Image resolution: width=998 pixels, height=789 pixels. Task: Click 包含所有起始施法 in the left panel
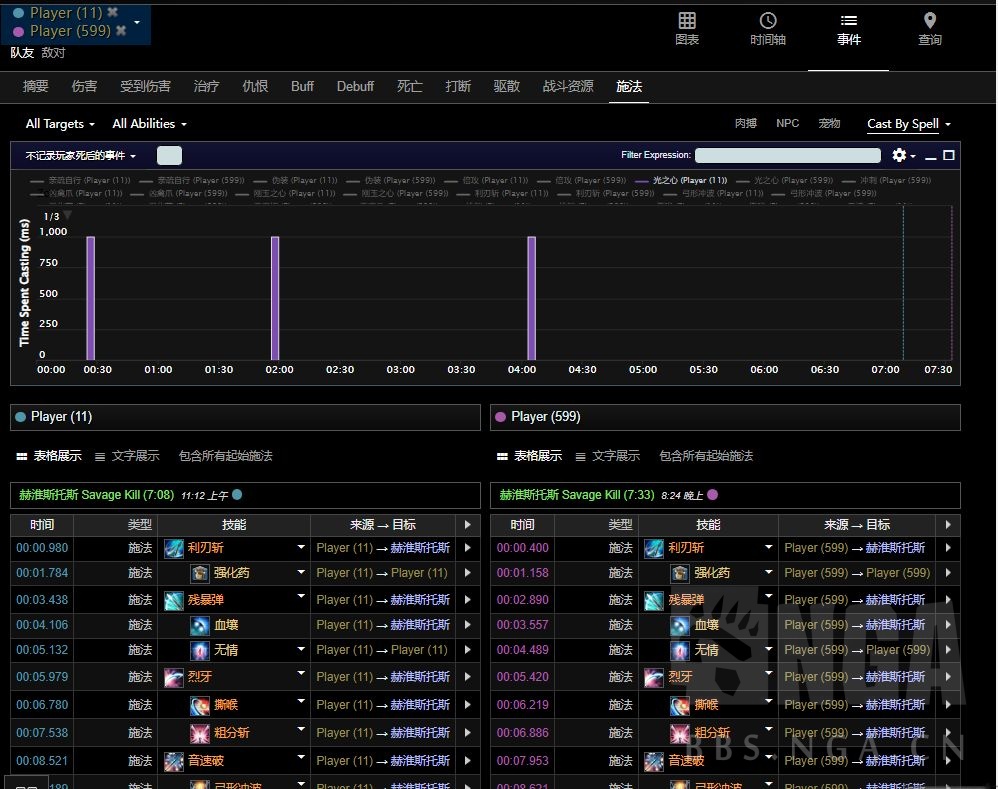point(225,456)
